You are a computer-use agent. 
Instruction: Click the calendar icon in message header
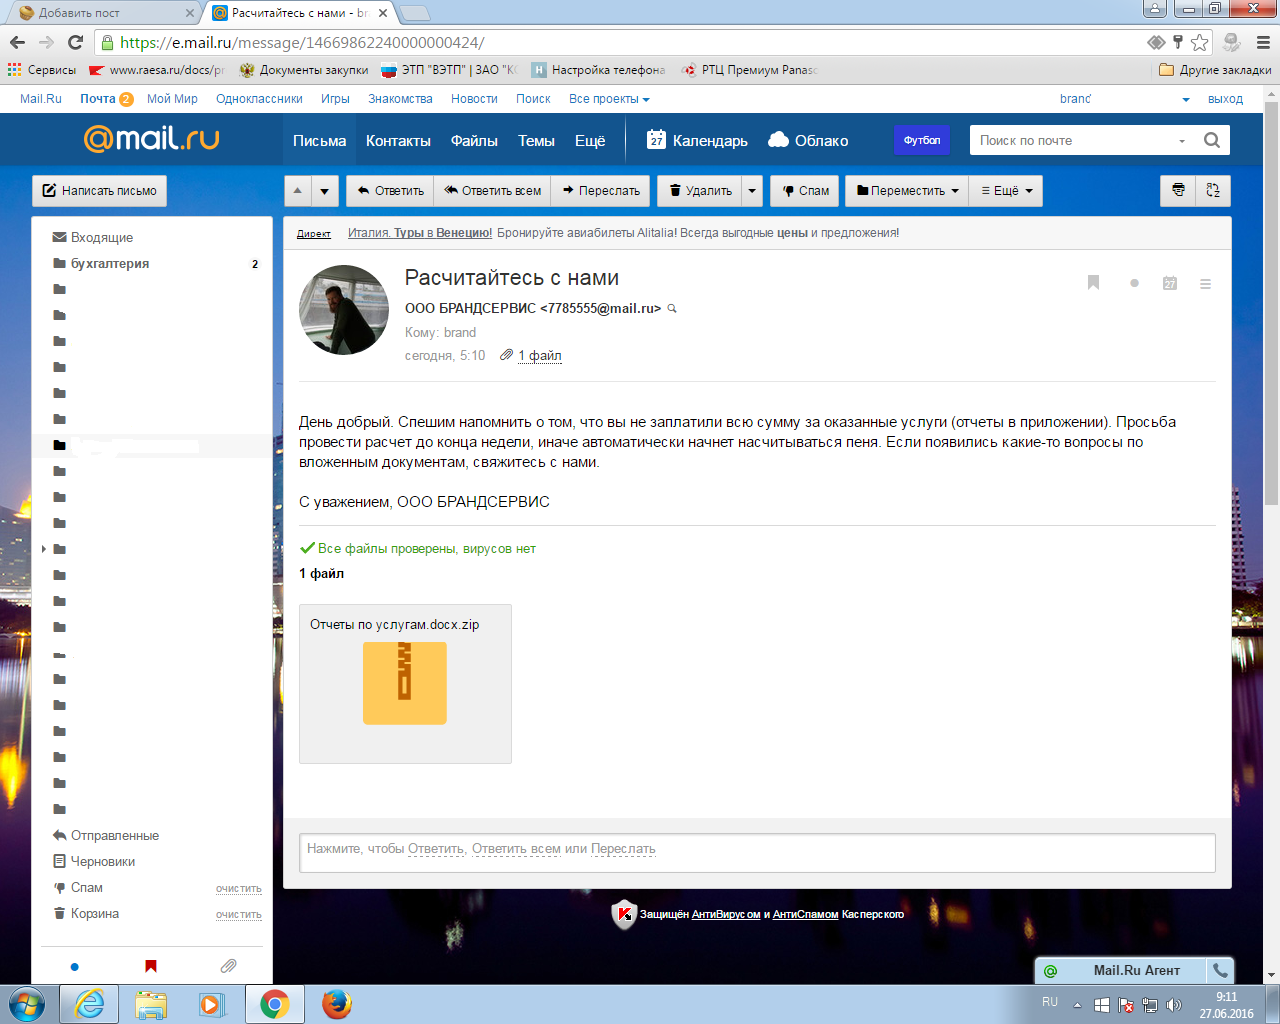point(1169,283)
